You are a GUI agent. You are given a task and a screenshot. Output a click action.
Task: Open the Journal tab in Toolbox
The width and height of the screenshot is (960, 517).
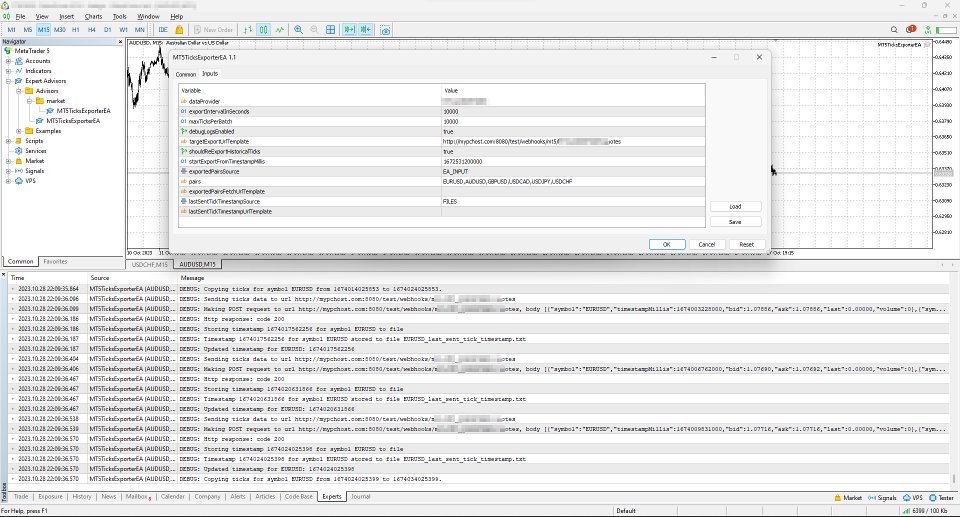(x=361, y=497)
